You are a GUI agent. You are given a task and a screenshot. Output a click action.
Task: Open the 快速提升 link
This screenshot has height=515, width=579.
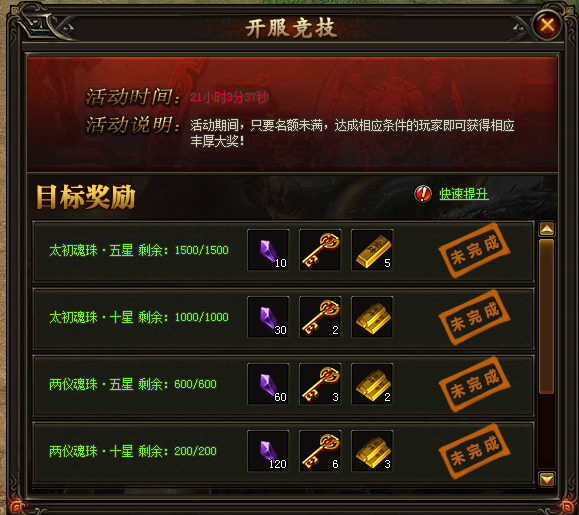point(464,194)
